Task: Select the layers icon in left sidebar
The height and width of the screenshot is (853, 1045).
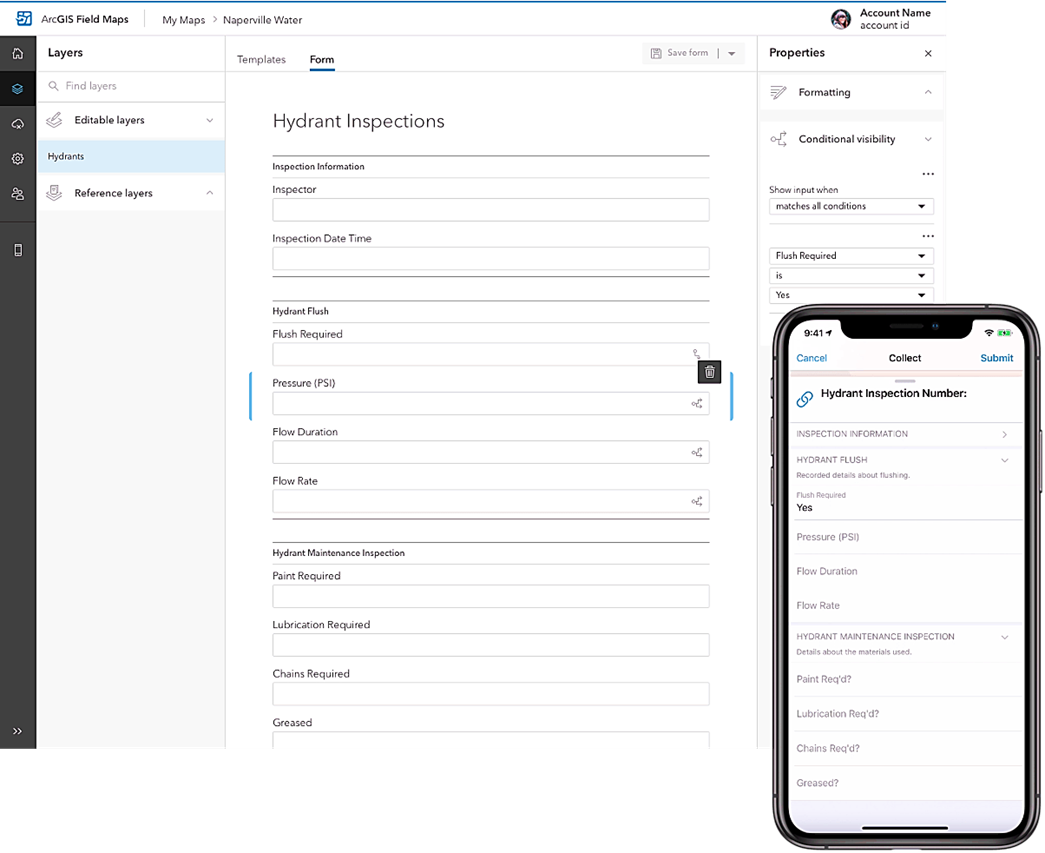Action: (17, 89)
